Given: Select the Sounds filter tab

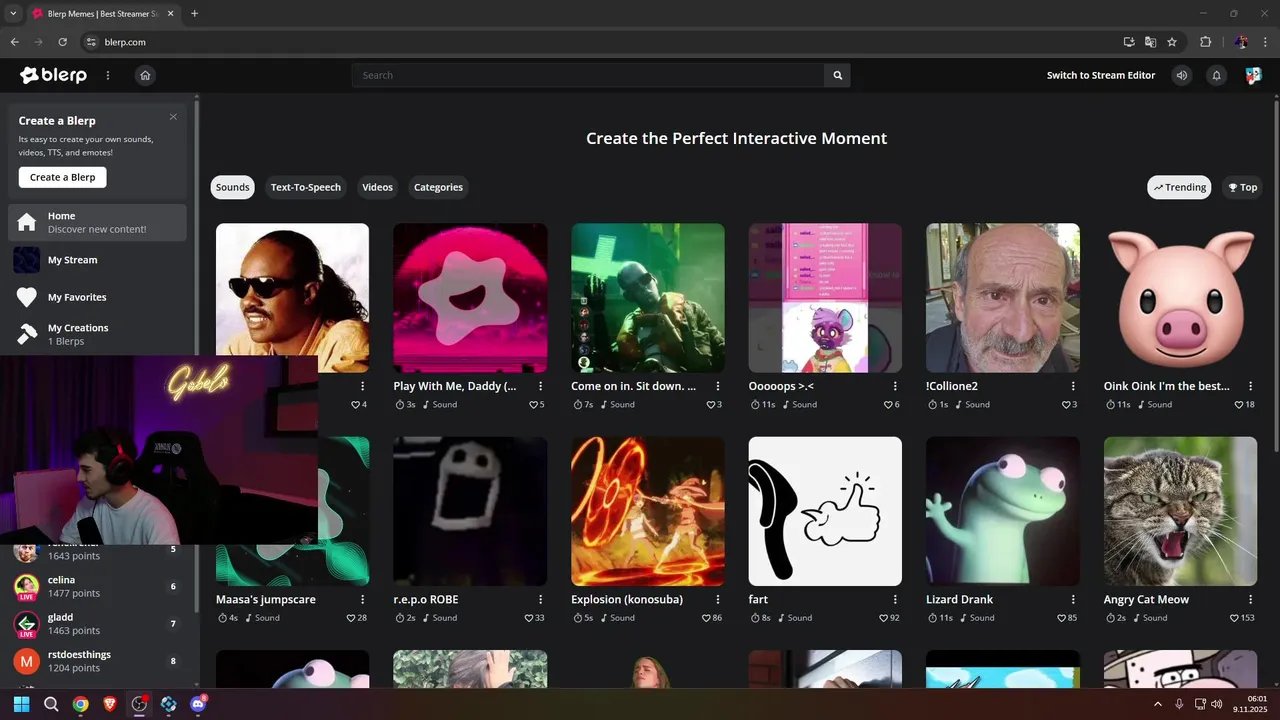Looking at the screenshot, I should tap(232, 187).
